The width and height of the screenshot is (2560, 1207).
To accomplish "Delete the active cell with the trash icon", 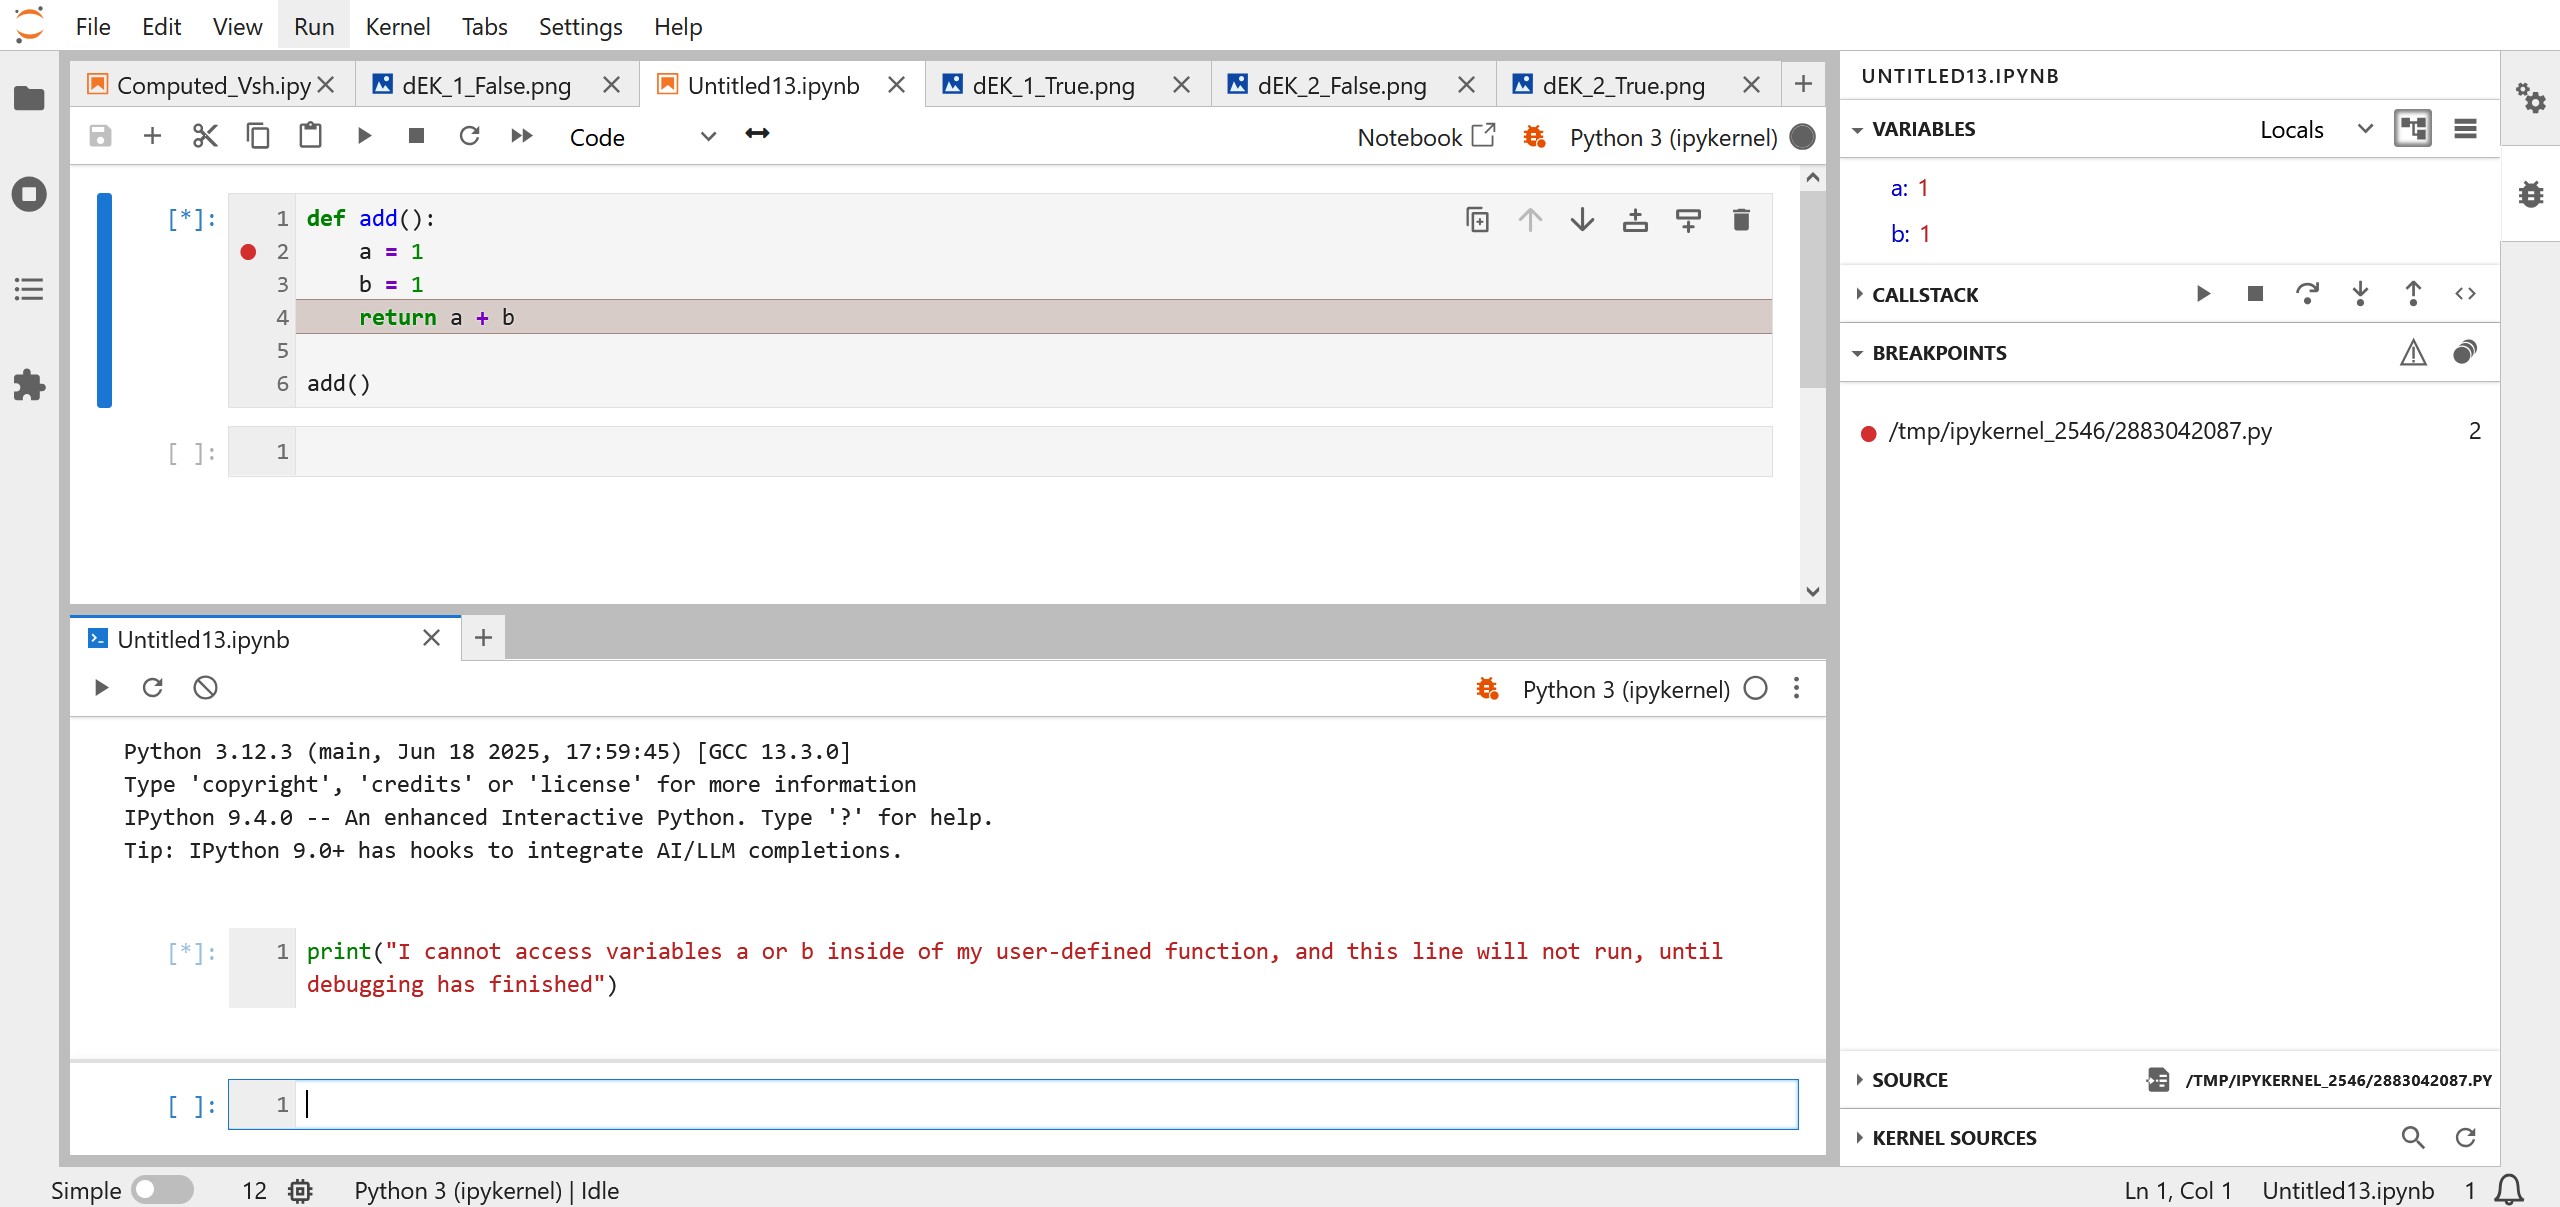I will (1741, 220).
